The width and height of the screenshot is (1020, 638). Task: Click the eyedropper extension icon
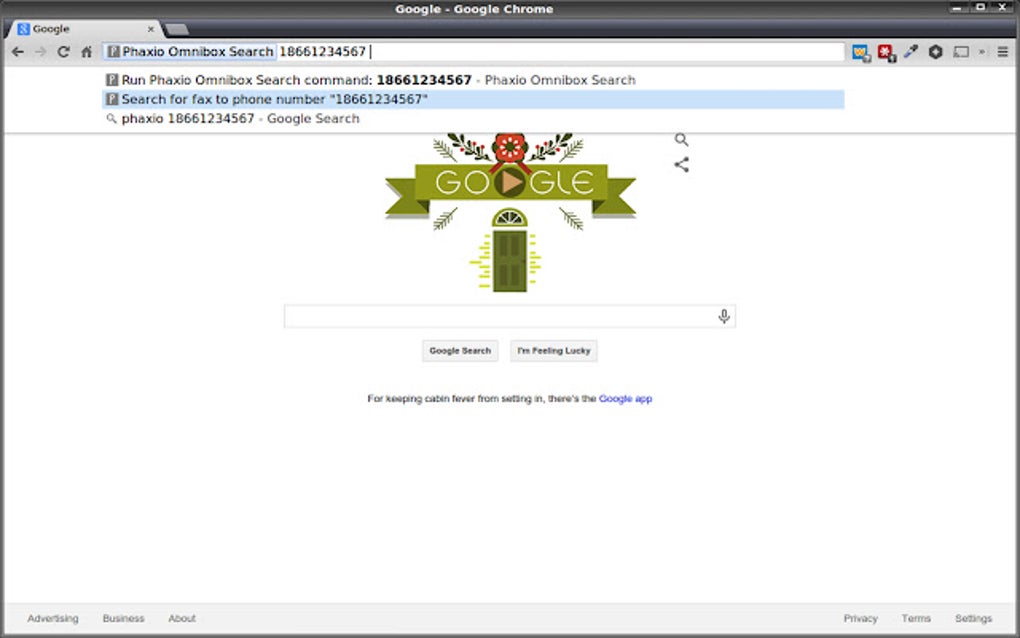(x=911, y=51)
